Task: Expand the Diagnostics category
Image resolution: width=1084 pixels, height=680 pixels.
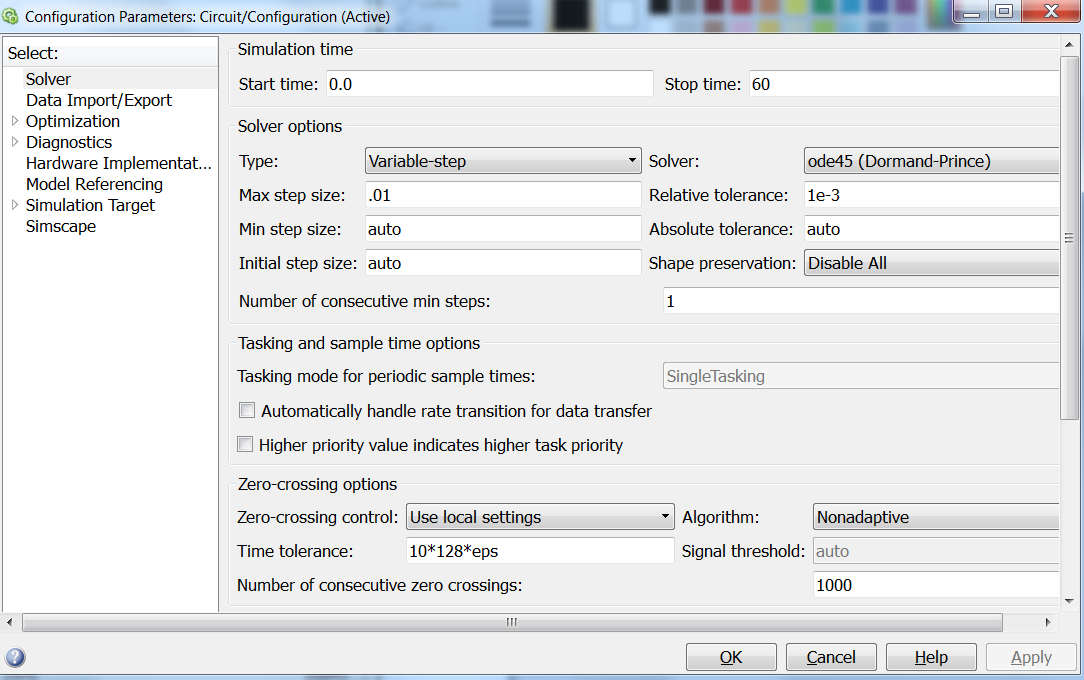Action: tap(16, 142)
